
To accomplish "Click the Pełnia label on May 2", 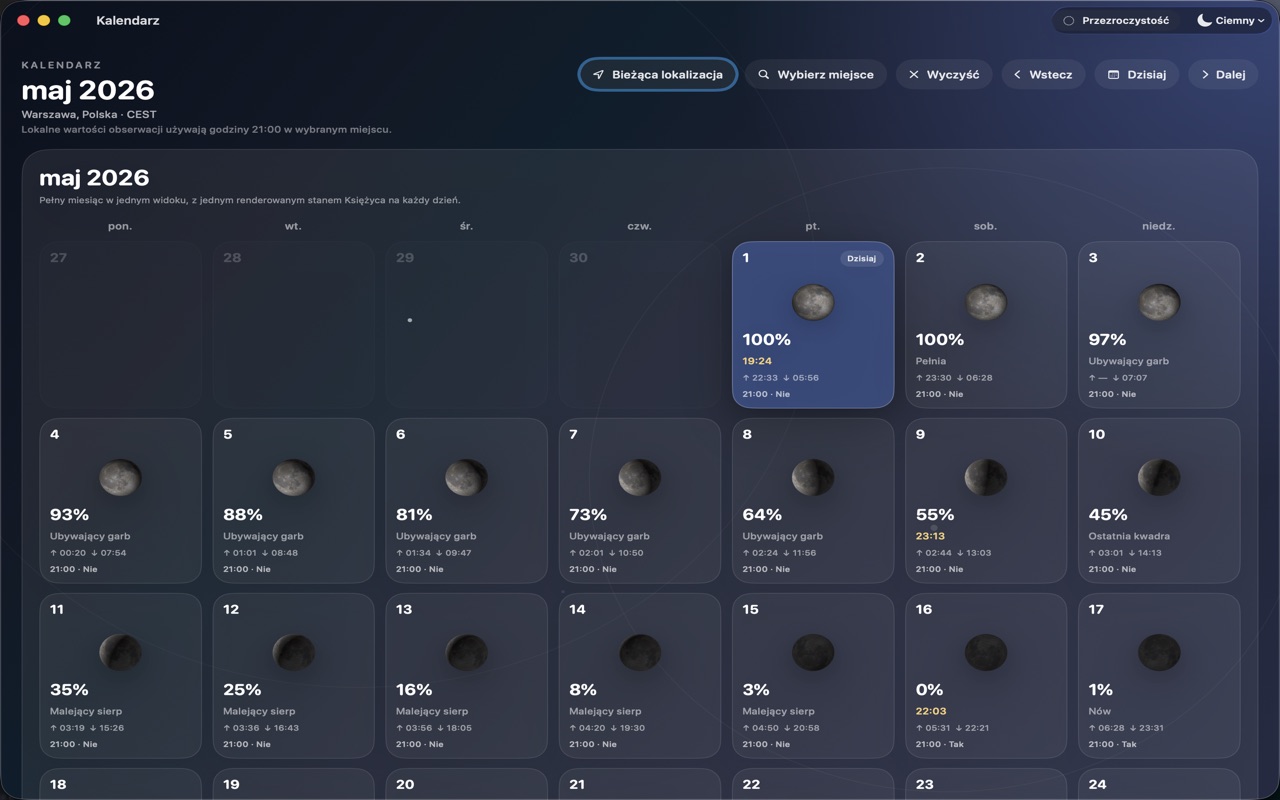I will (x=930, y=361).
